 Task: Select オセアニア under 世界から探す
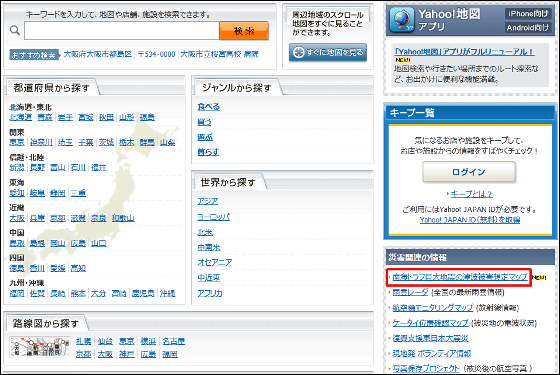click(x=215, y=262)
